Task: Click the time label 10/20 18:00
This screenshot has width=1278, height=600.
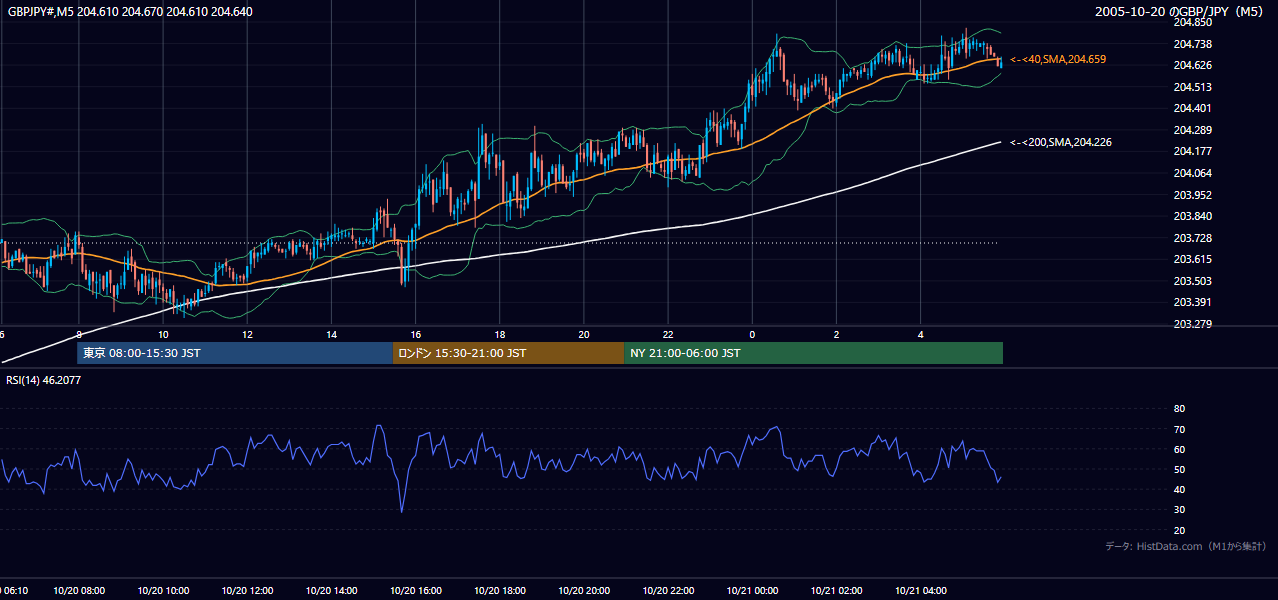Action: [499, 591]
